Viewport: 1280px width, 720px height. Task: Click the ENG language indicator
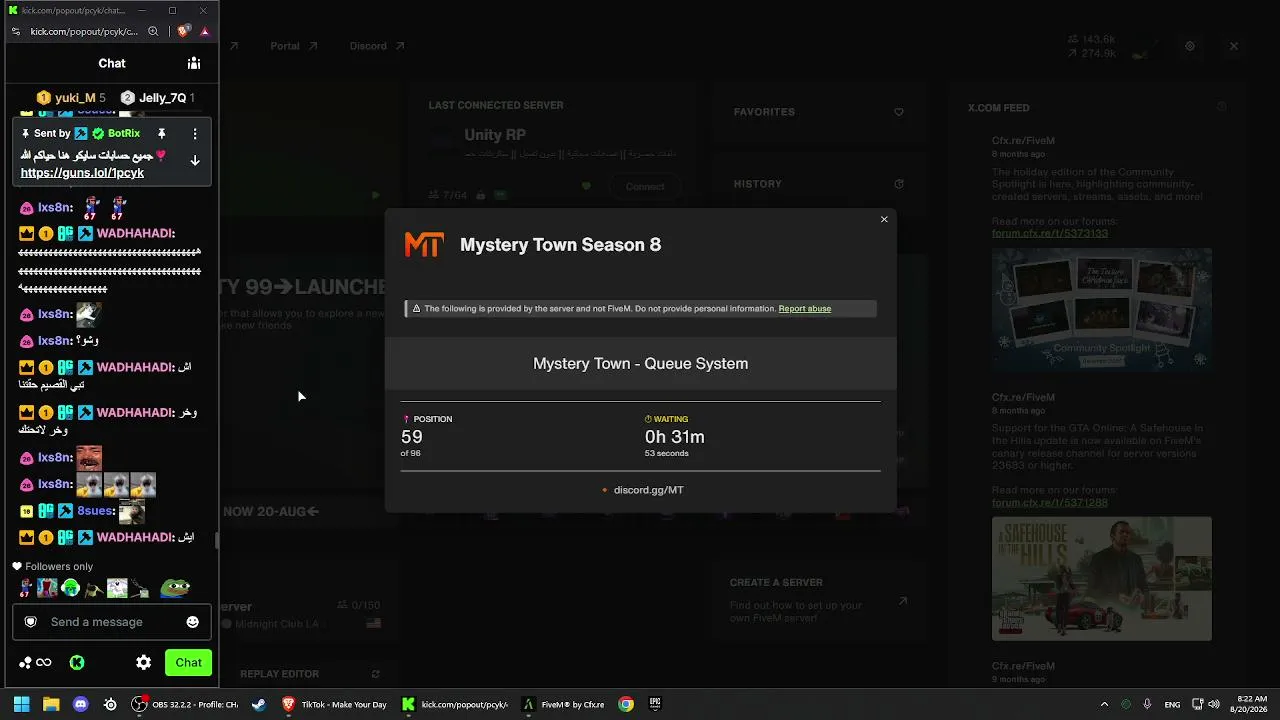pos(1172,704)
